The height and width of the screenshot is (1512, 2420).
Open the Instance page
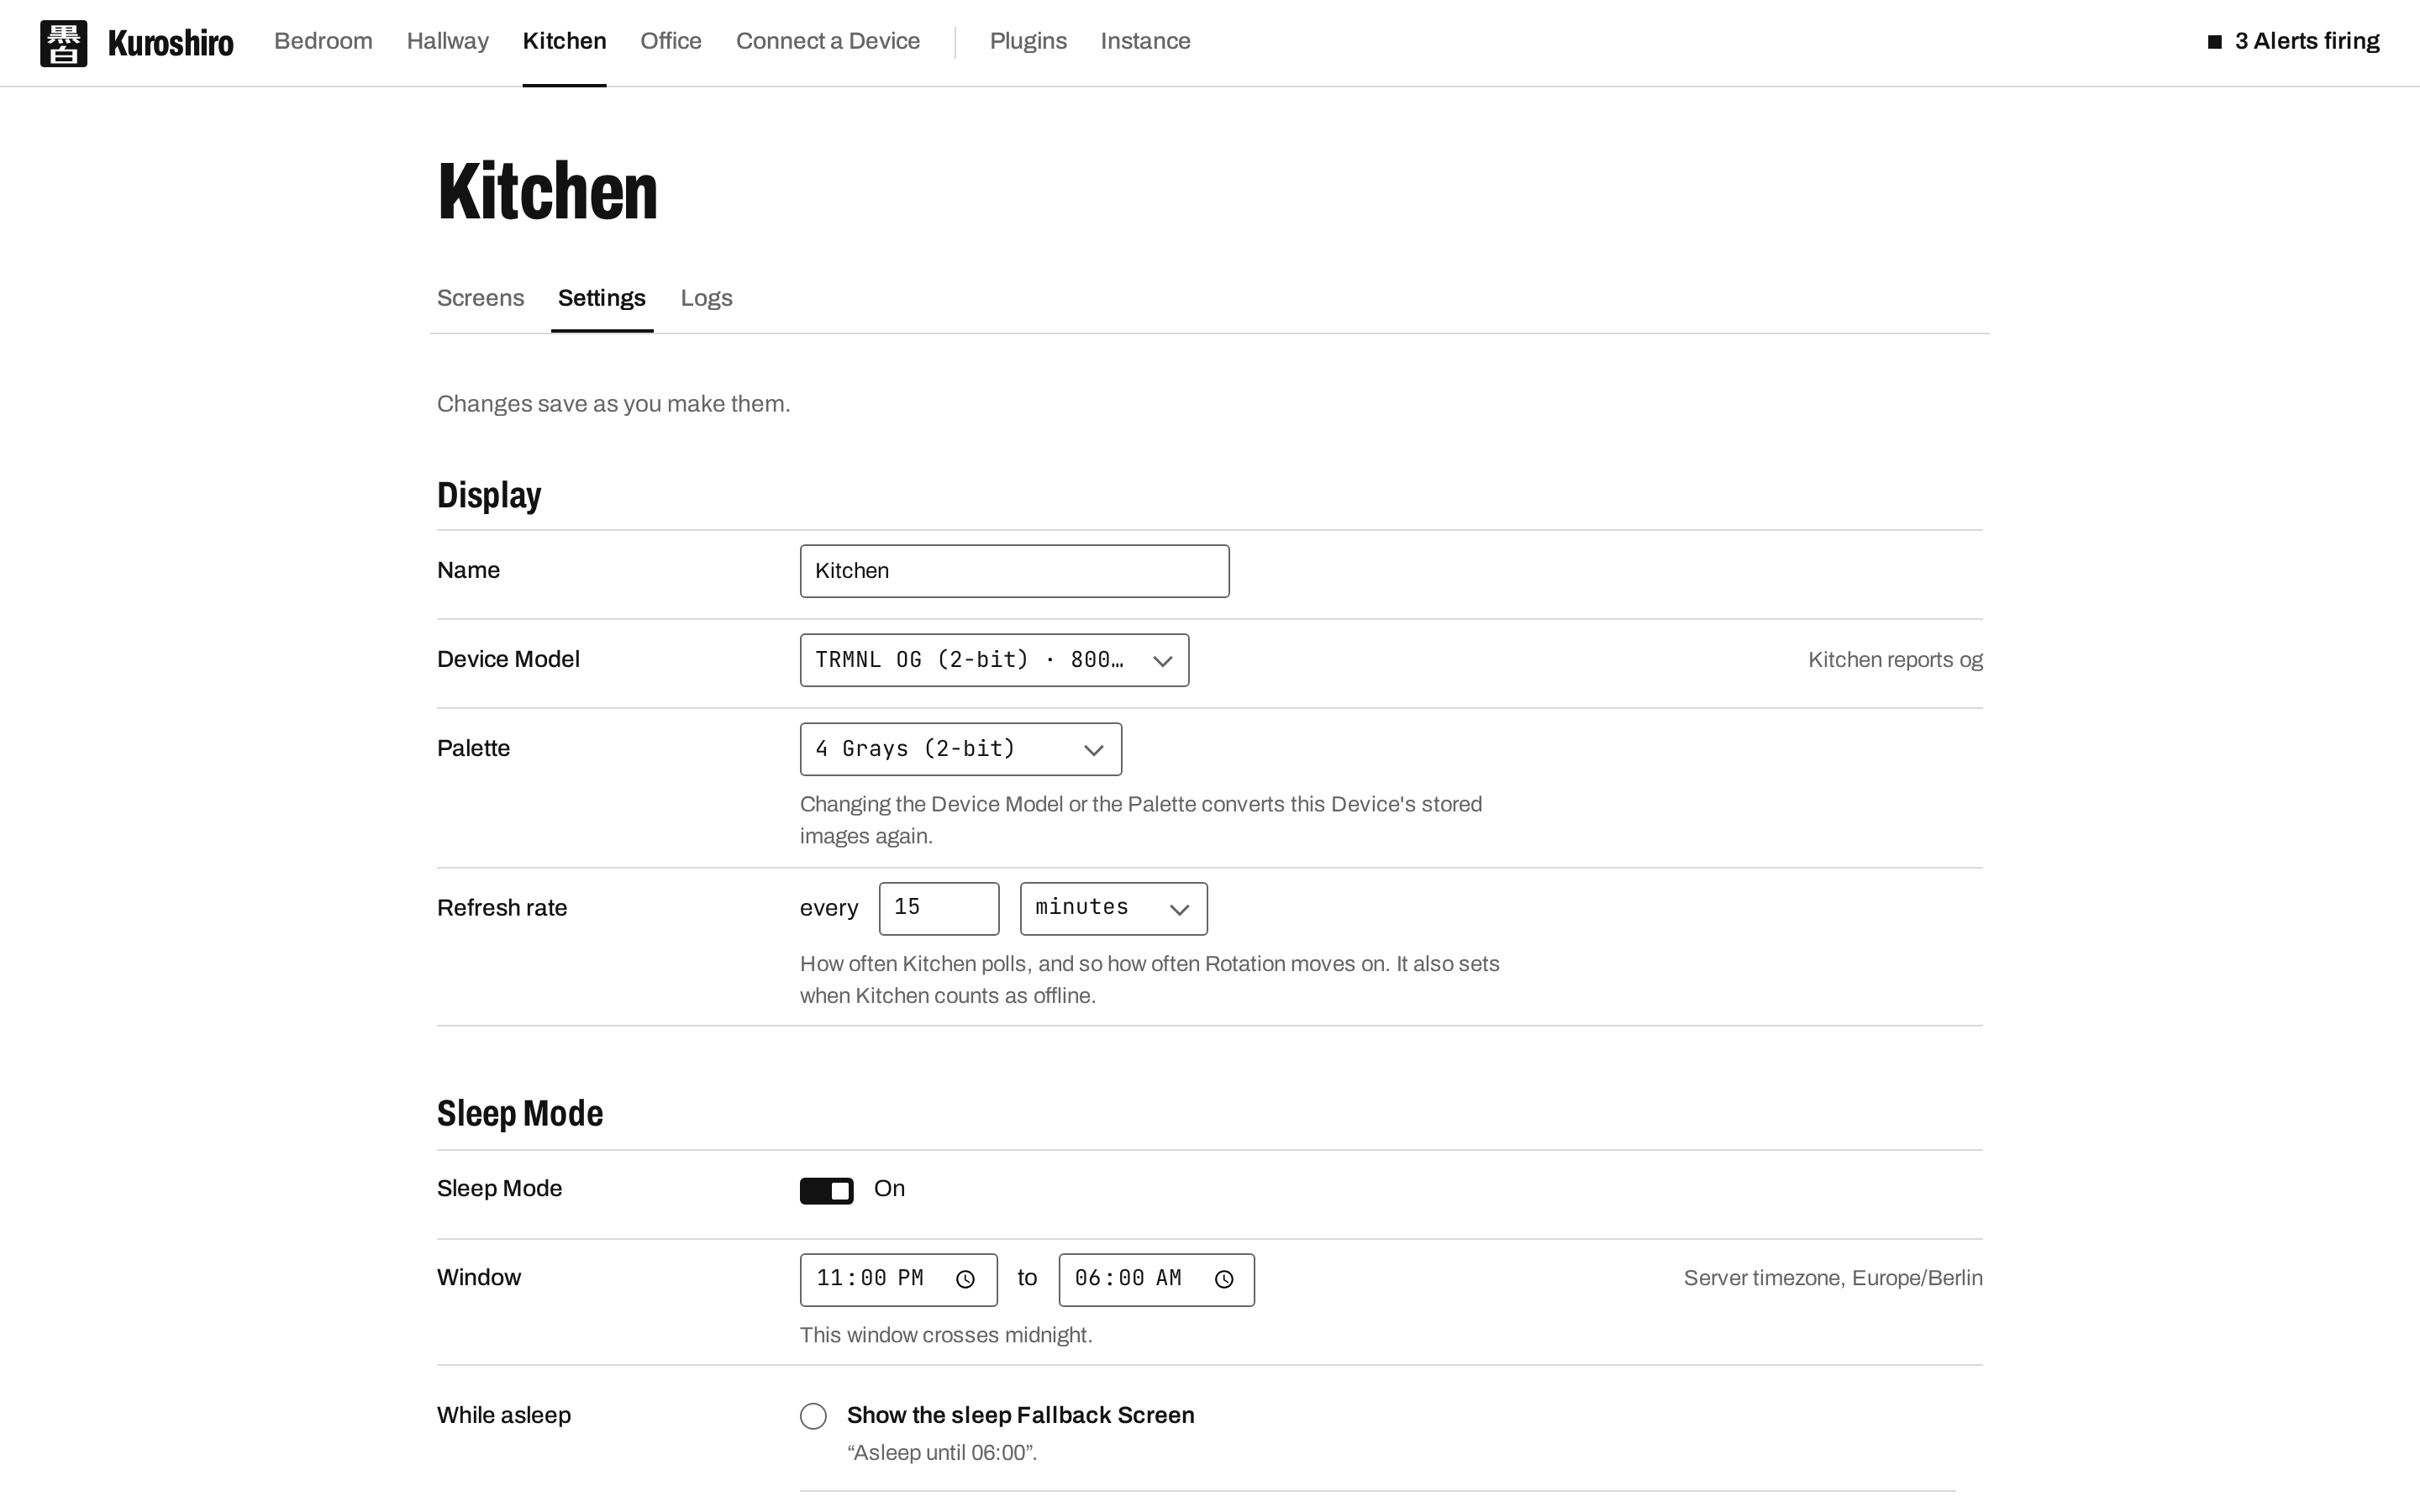pyautogui.click(x=1145, y=41)
